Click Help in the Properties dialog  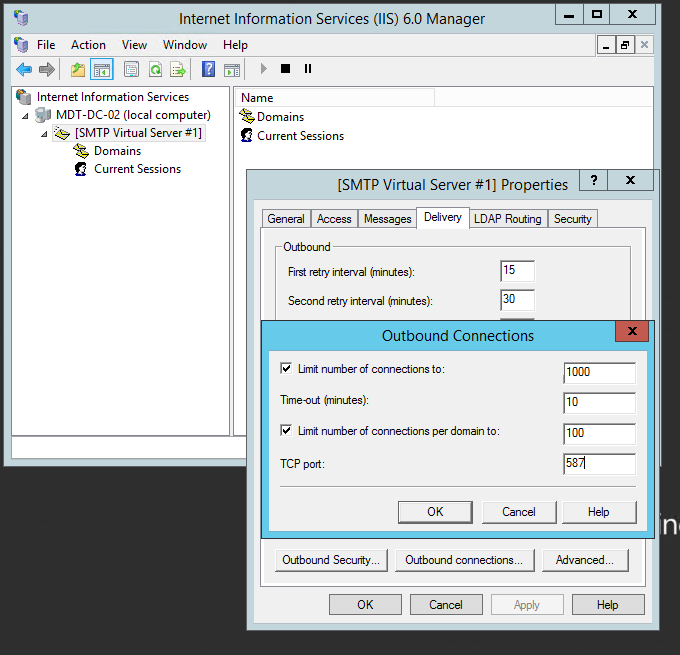point(608,605)
